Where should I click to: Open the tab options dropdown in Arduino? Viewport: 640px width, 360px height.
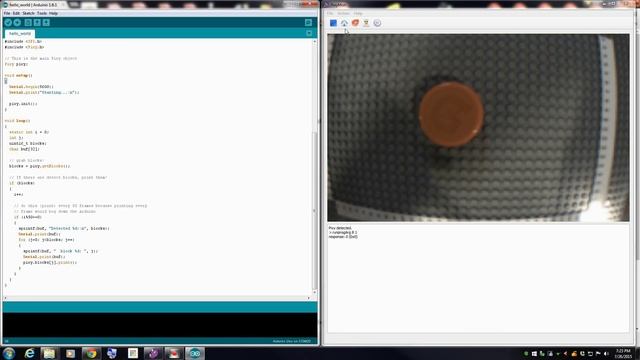[x=309, y=33]
